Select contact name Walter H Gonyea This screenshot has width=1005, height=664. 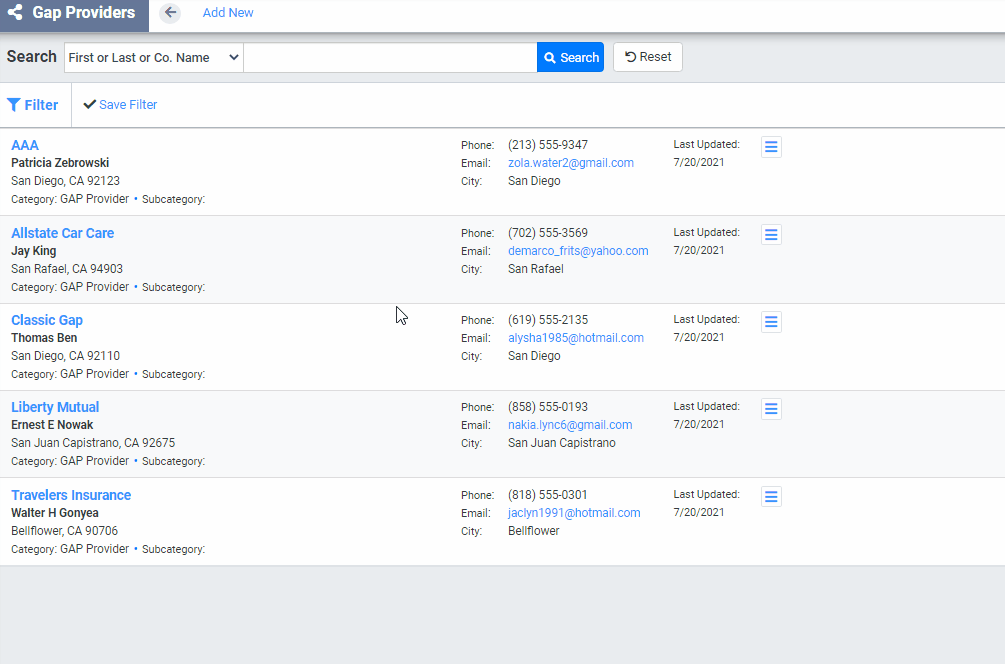[55, 513]
